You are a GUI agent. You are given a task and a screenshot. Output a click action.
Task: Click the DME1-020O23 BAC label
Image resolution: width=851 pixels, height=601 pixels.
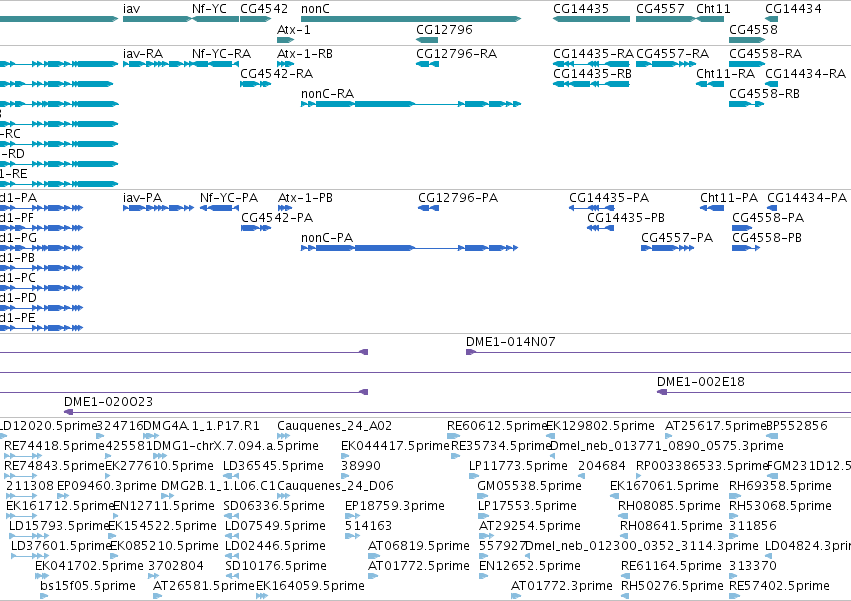(x=109, y=402)
